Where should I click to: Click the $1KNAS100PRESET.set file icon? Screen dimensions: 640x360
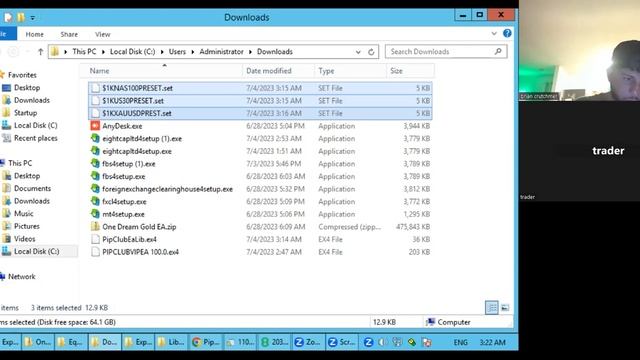click(x=95, y=88)
